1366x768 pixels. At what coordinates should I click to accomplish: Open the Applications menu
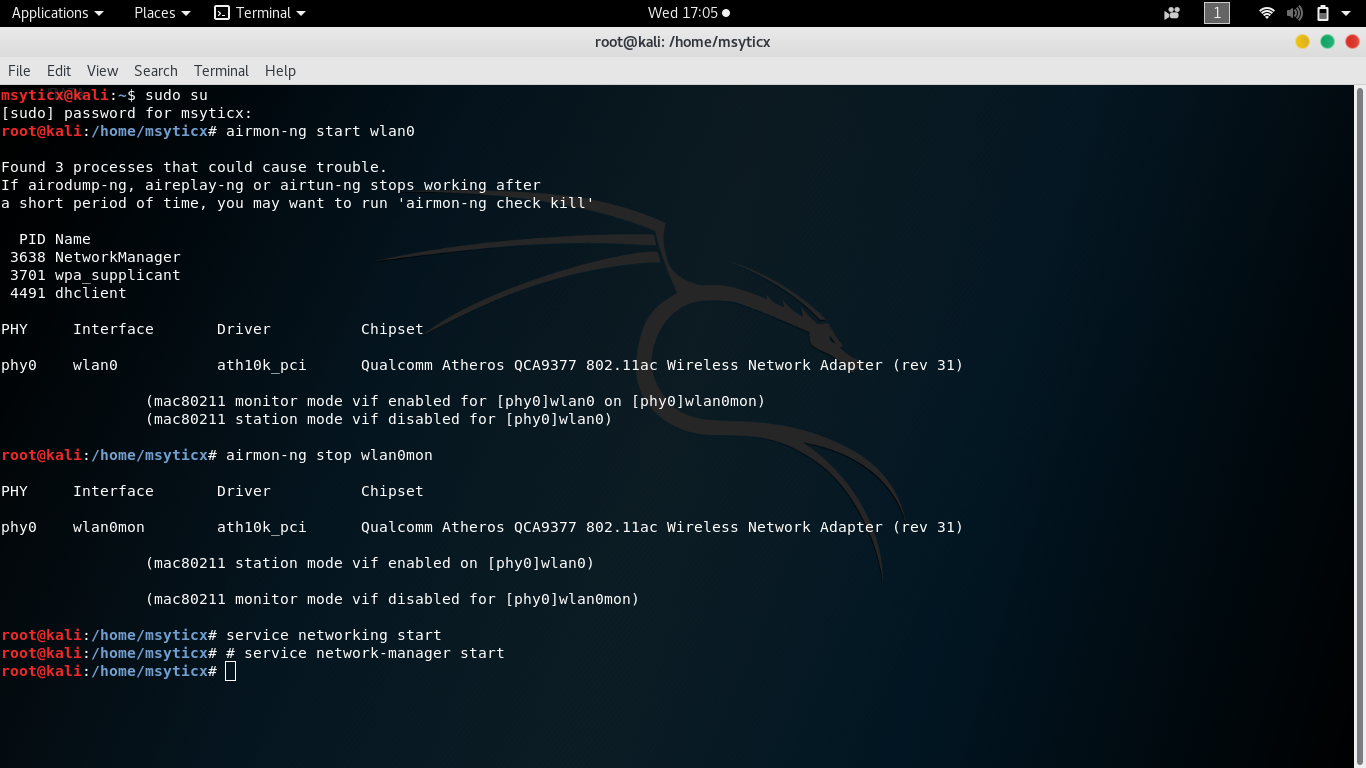coord(51,13)
